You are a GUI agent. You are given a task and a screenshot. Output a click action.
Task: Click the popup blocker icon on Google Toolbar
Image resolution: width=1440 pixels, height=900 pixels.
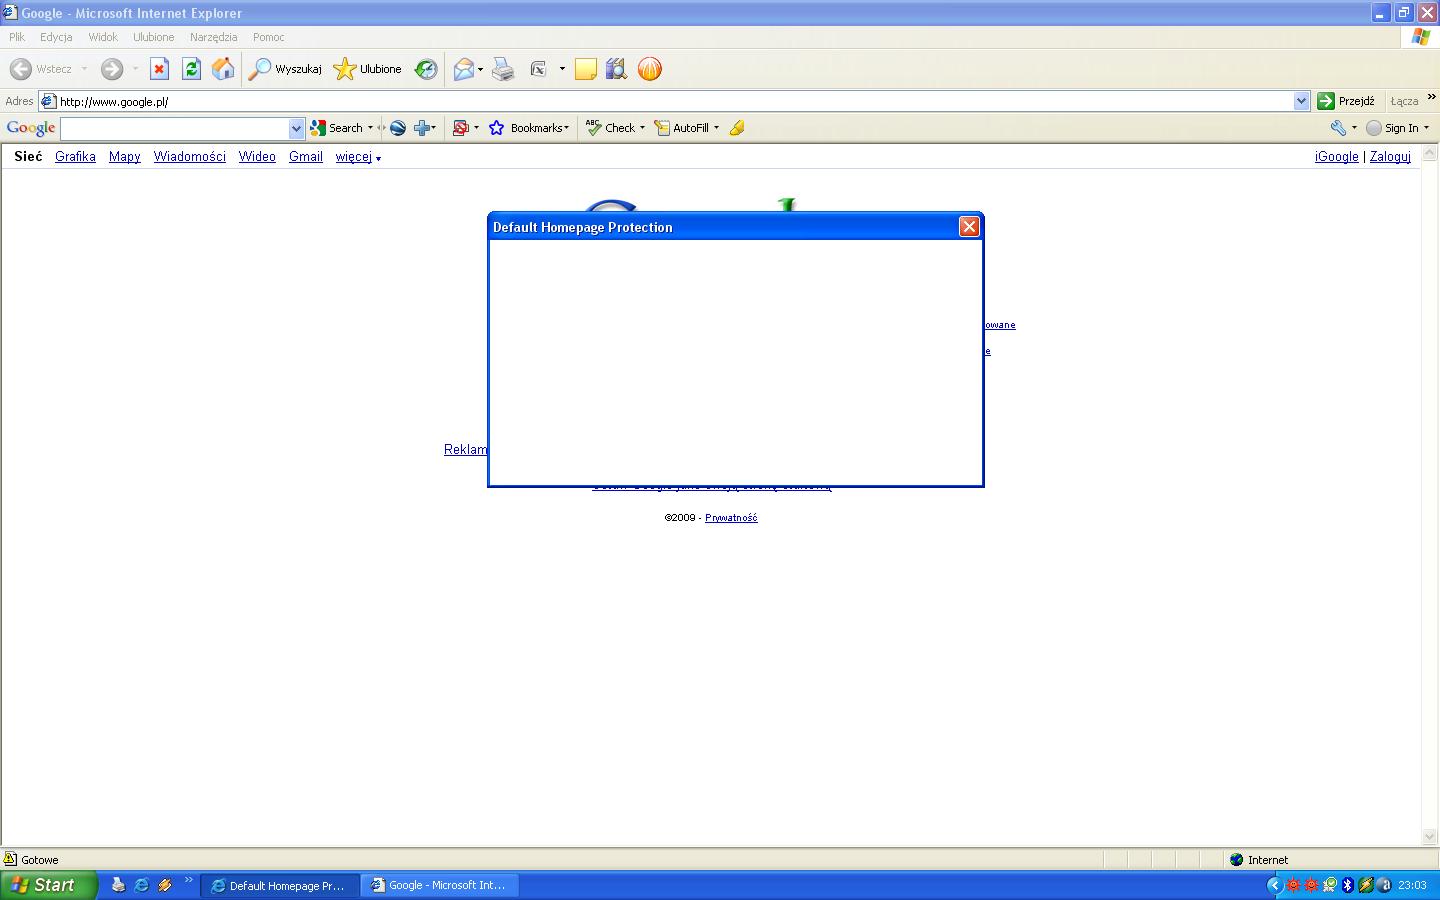(x=461, y=128)
